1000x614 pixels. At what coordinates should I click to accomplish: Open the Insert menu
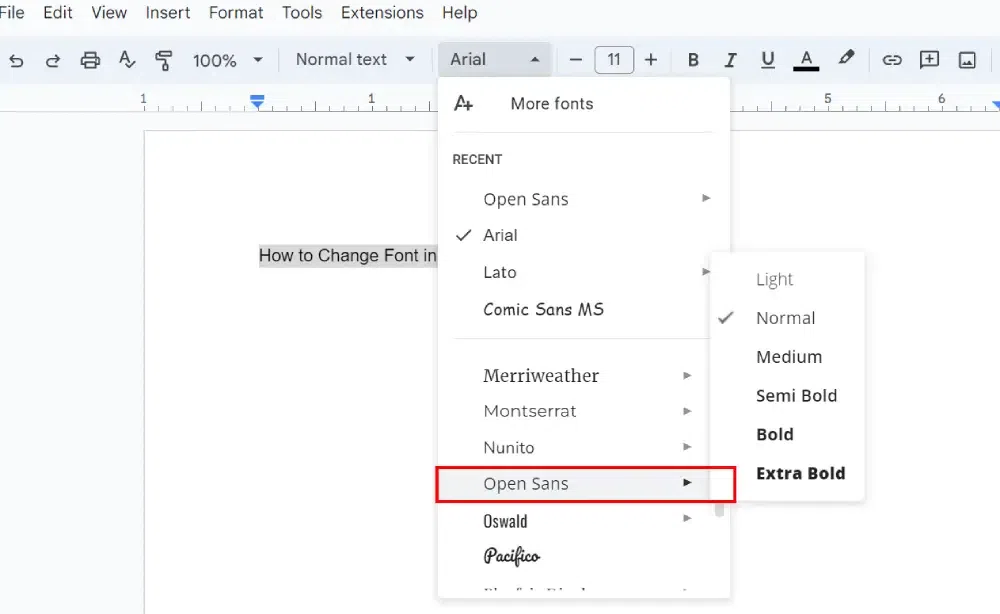point(168,13)
